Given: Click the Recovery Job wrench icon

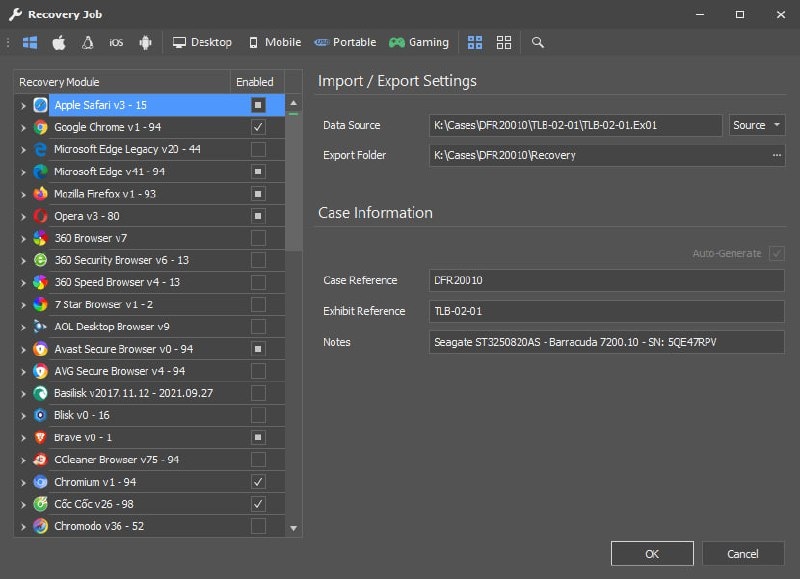Looking at the screenshot, I should point(15,14).
